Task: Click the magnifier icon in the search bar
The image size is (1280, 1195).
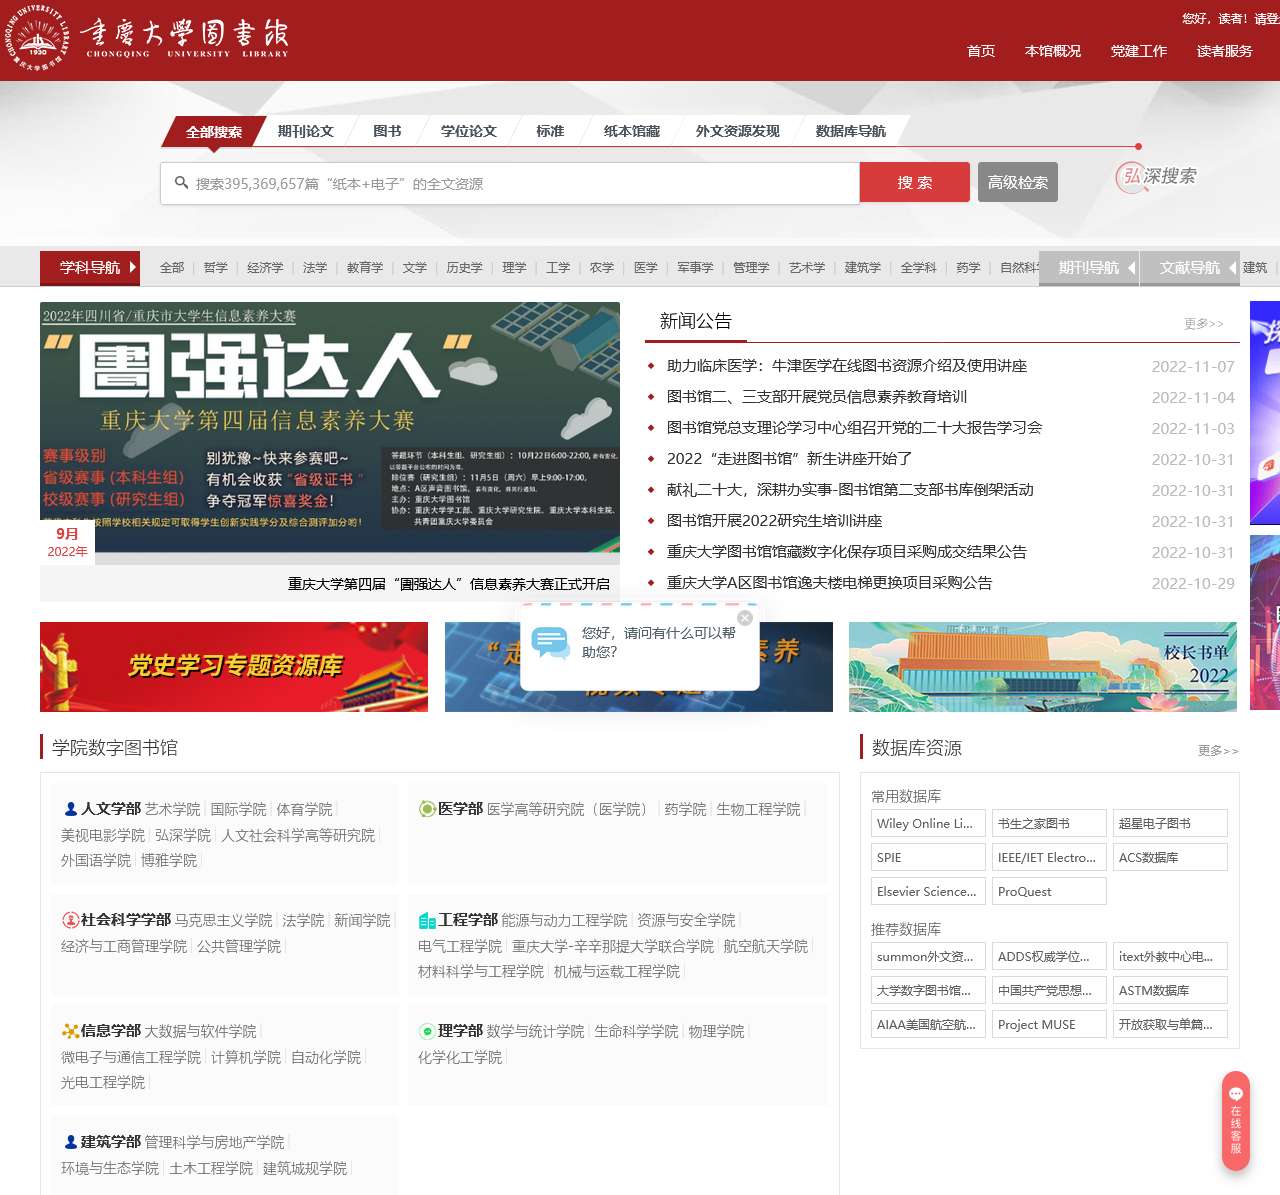Action: click(x=181, y=182)
